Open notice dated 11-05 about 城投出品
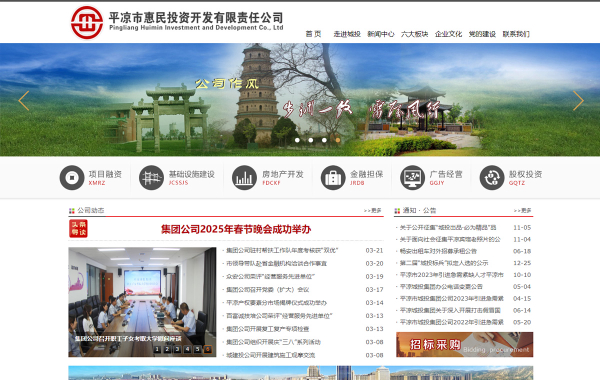 tap(448, 227)
